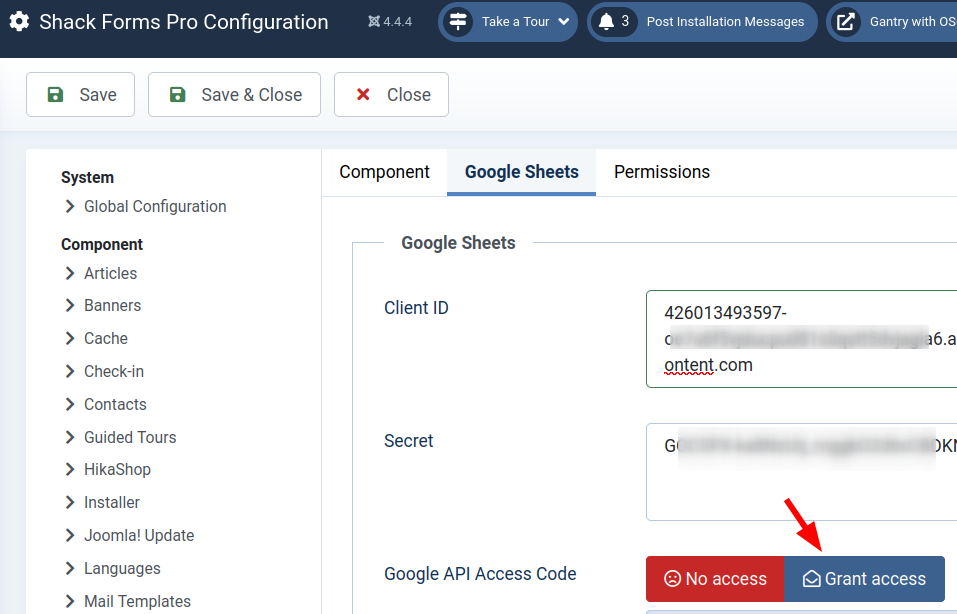Image resolution: width=957 pixels, height=614 pixels.
Task: Click the notifications bell icon
Action: click(606, 22)
